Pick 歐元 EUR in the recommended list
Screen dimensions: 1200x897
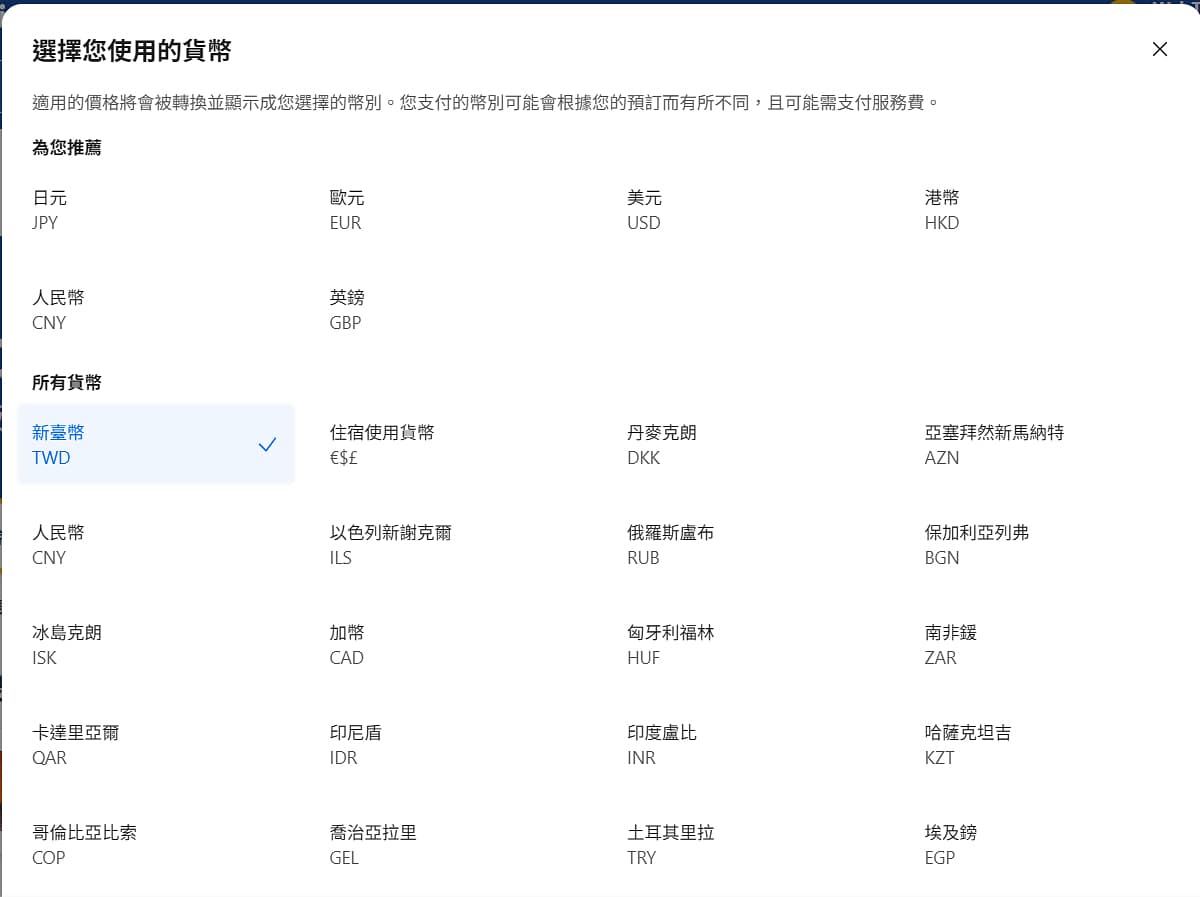tap(347, 210)
